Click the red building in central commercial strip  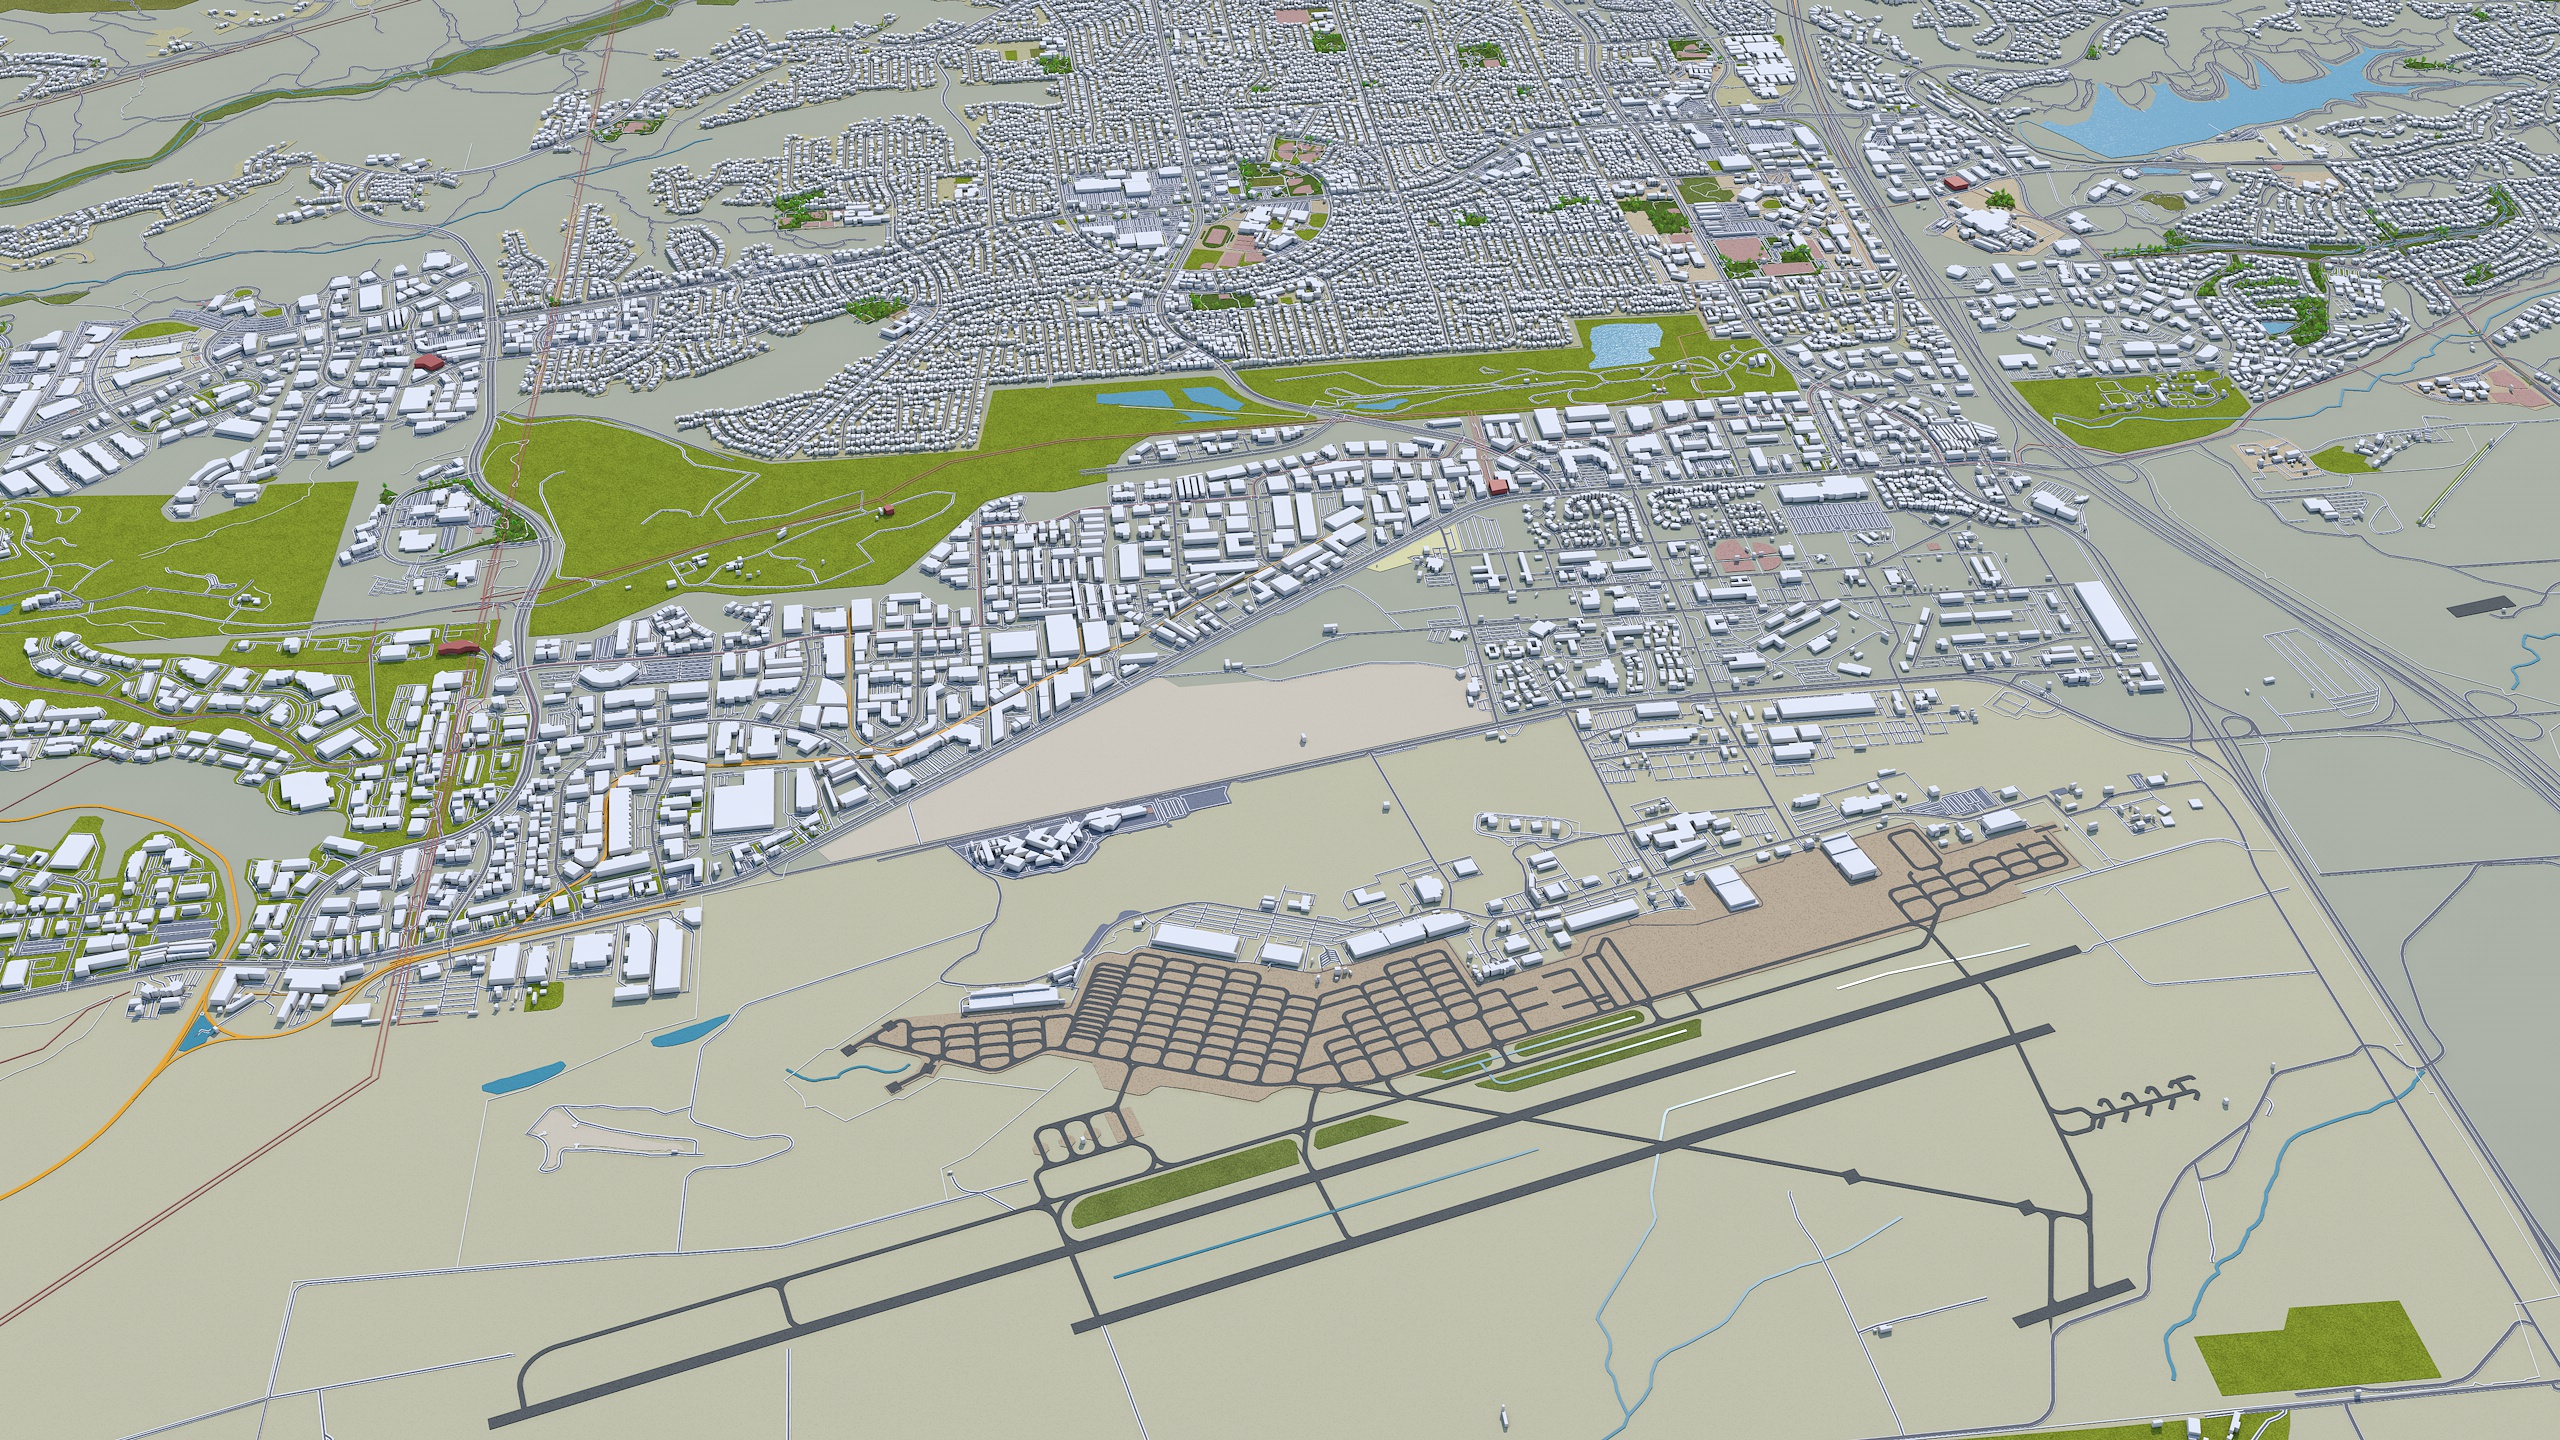point(1497,486)
